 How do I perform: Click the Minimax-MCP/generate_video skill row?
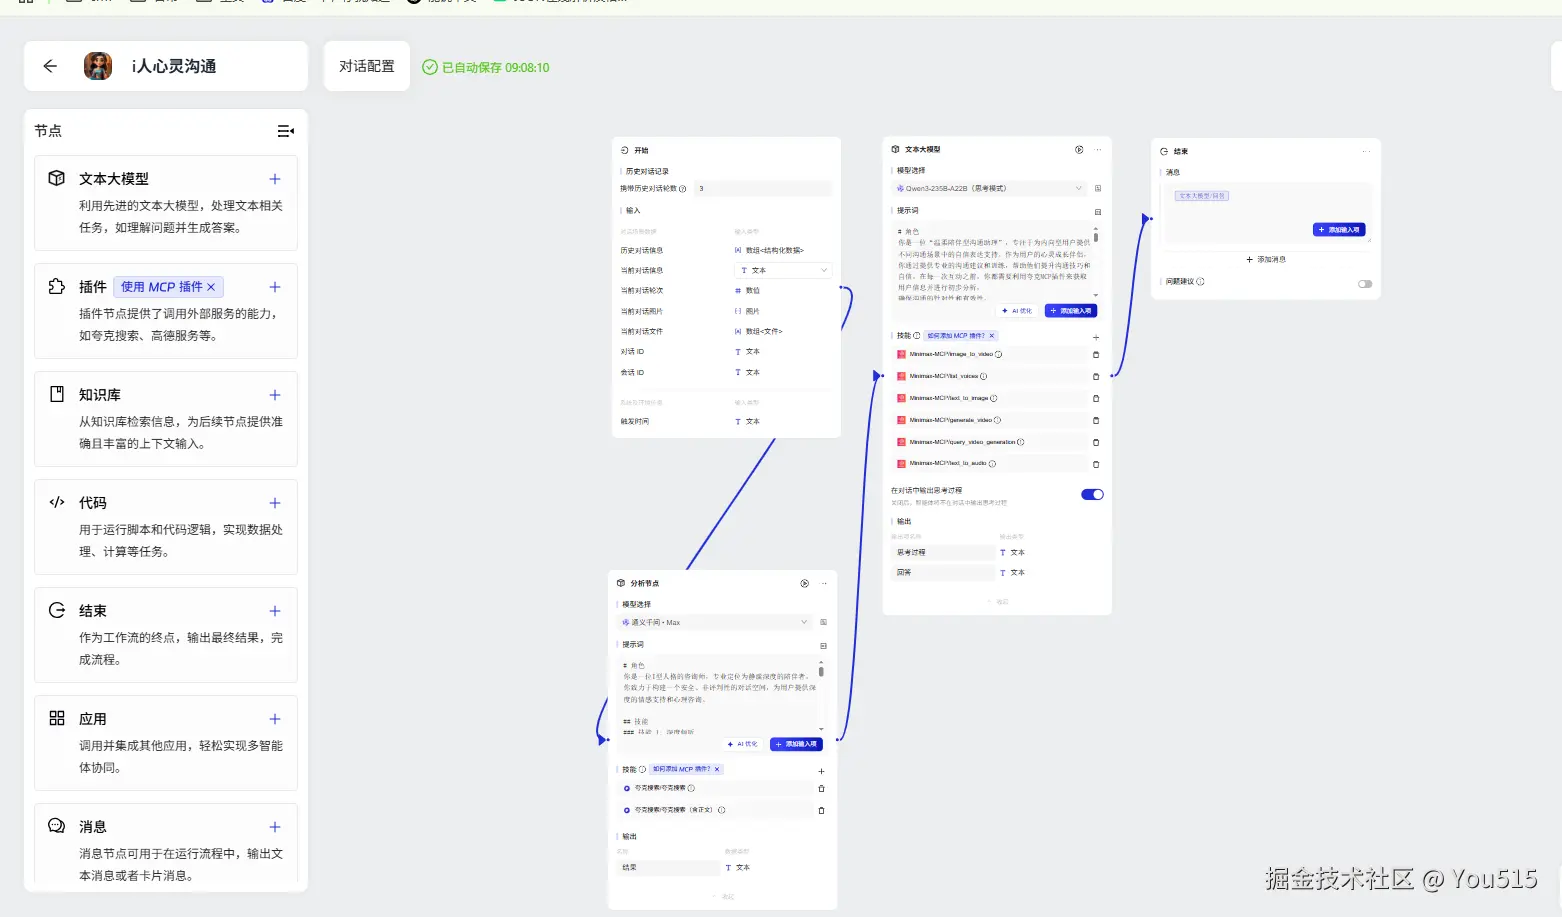[990, 420]
